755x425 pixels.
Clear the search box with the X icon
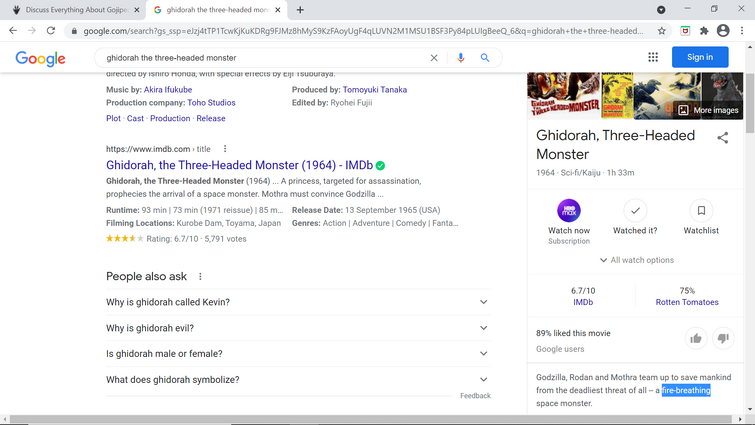click(x=434, y=58)
